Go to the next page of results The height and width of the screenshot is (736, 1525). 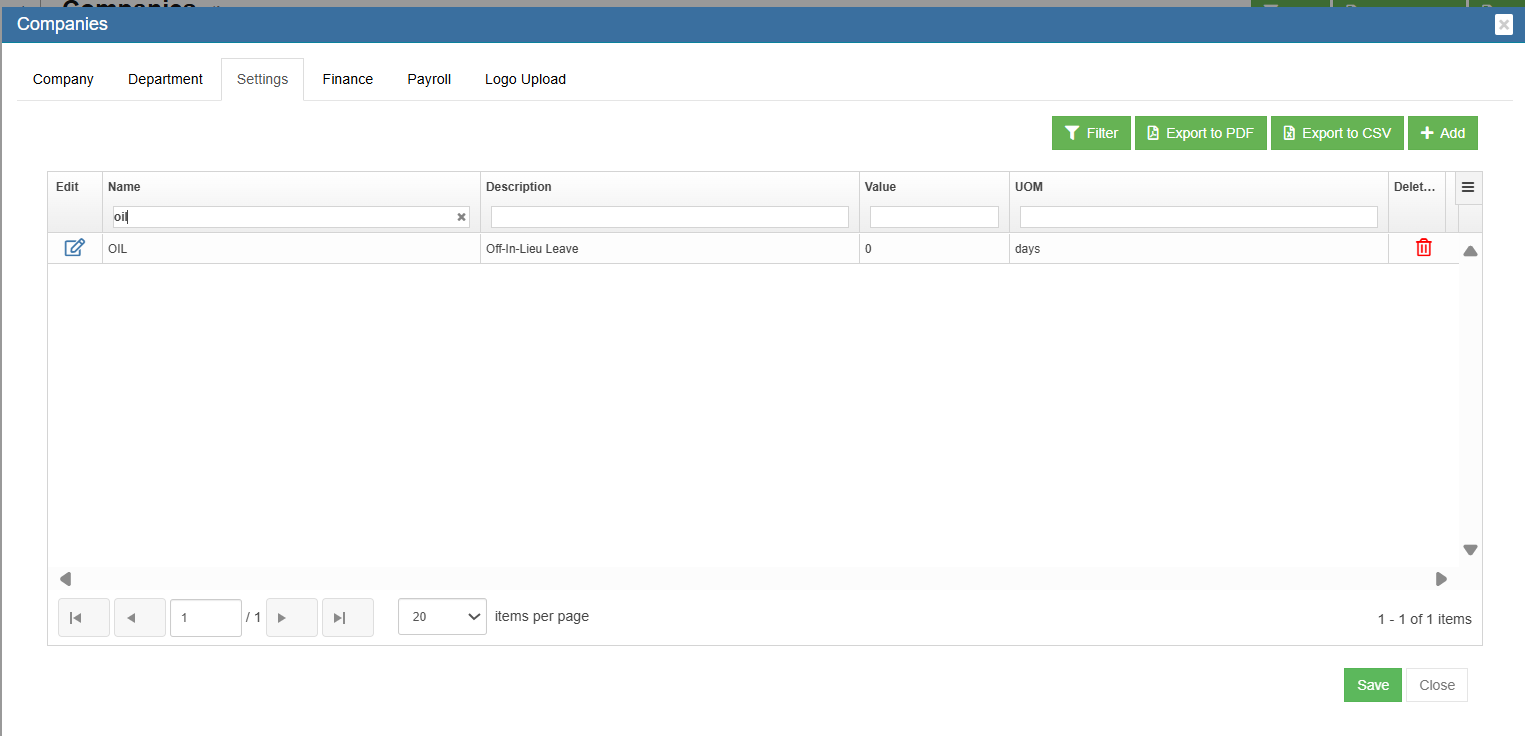point(291,618)
